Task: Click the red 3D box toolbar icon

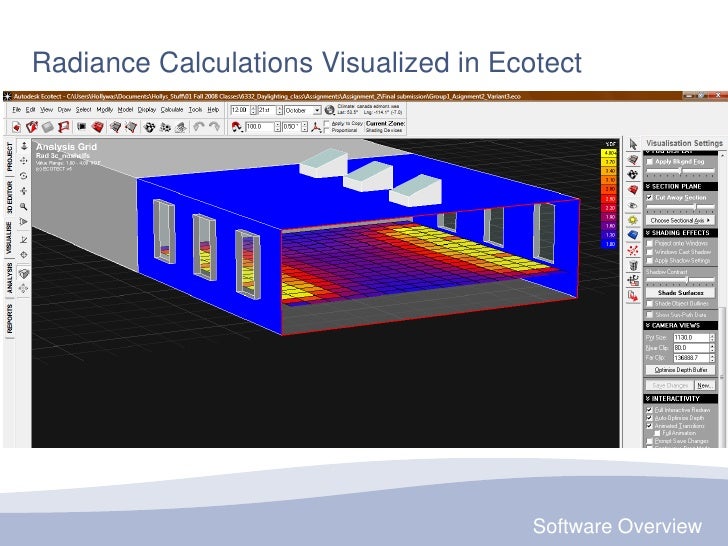Action: [98, 127]
